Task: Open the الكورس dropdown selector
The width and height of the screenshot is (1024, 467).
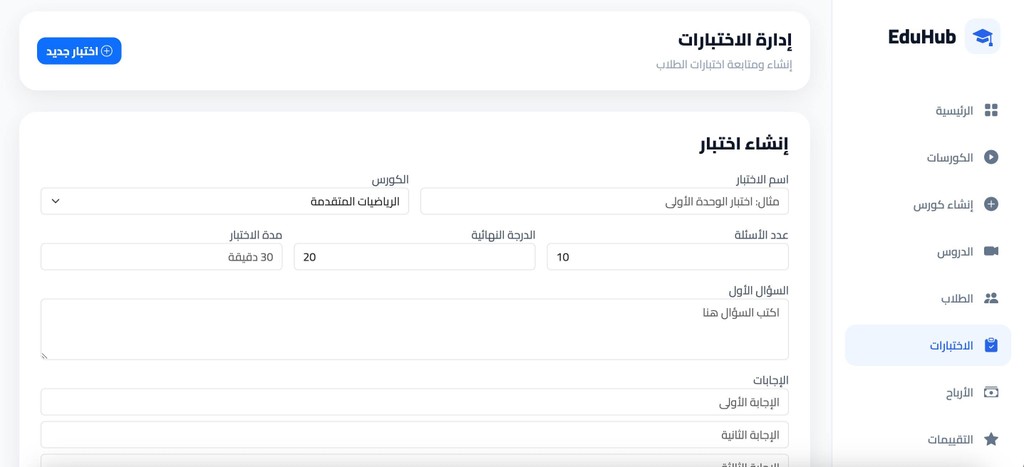Action: click(x=225, y=201)
